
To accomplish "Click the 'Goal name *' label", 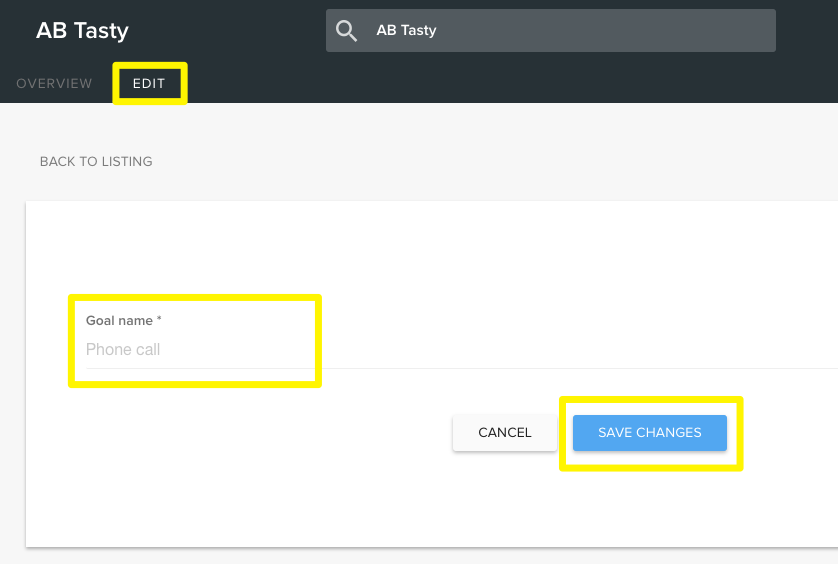I will point(123,320).
